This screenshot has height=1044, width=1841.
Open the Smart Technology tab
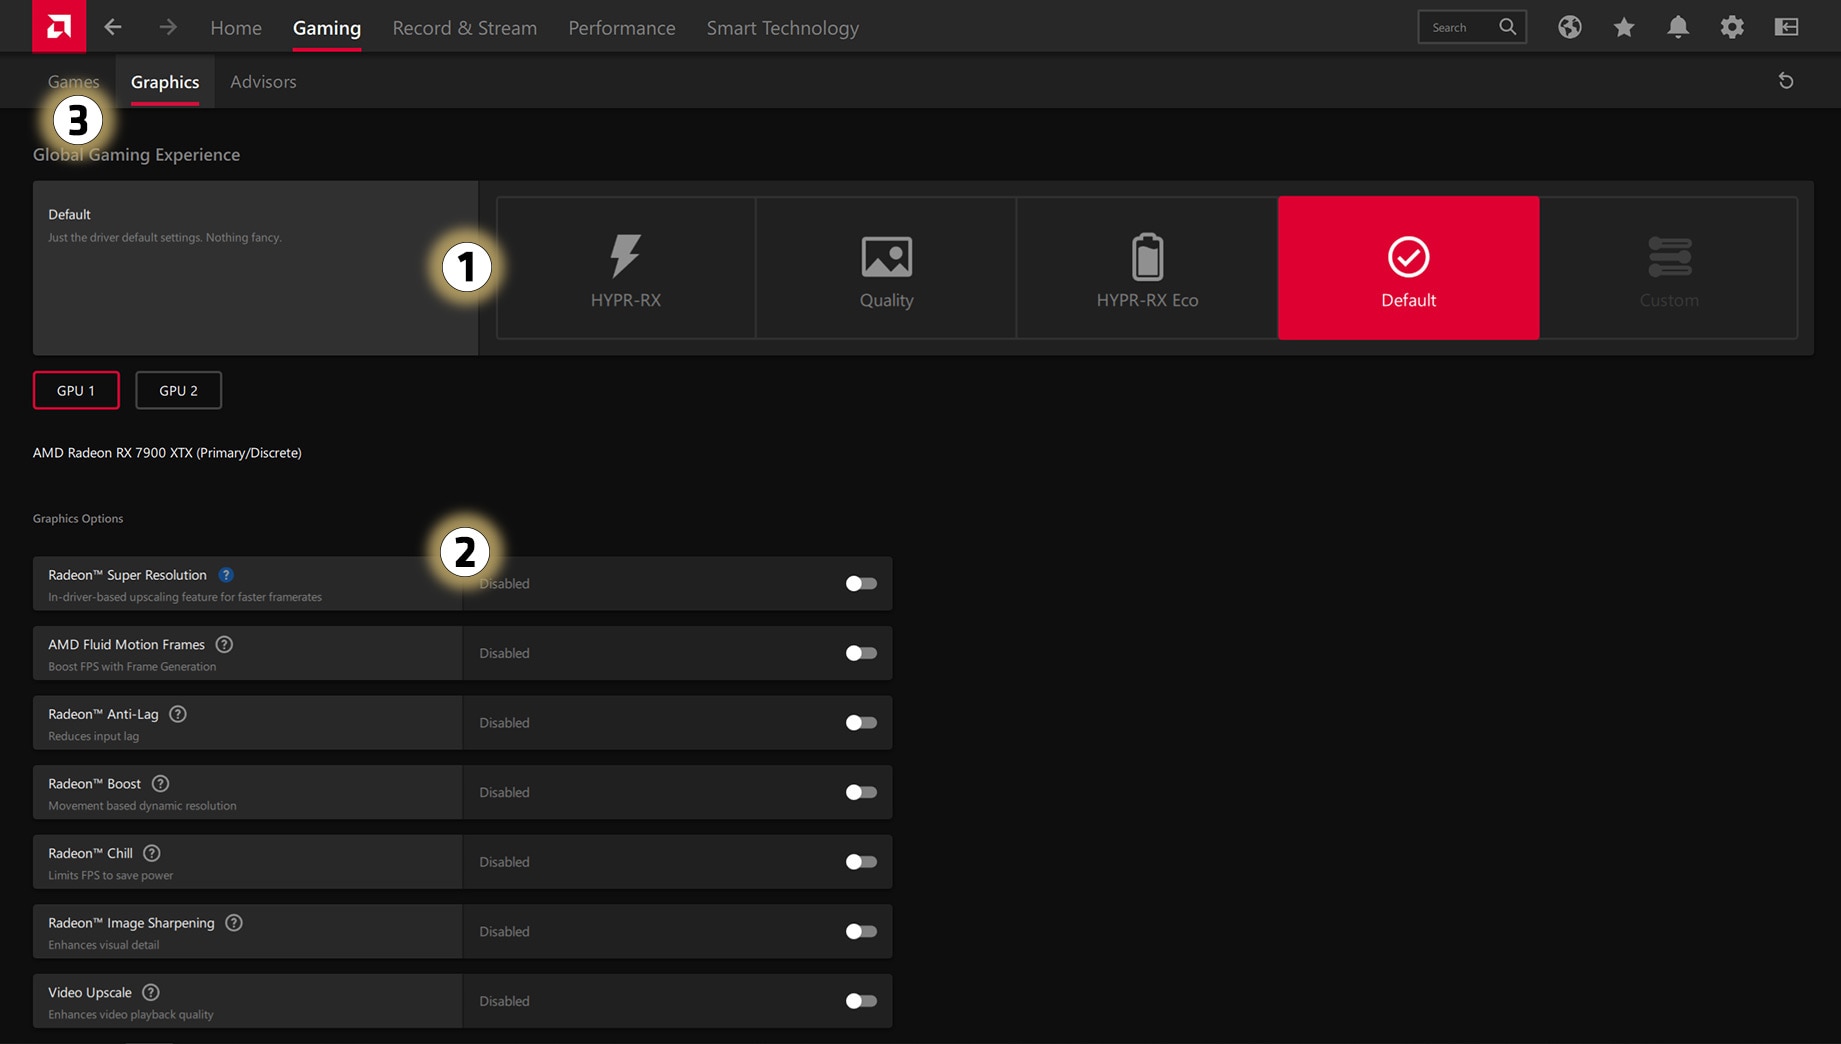click(783, 28)
